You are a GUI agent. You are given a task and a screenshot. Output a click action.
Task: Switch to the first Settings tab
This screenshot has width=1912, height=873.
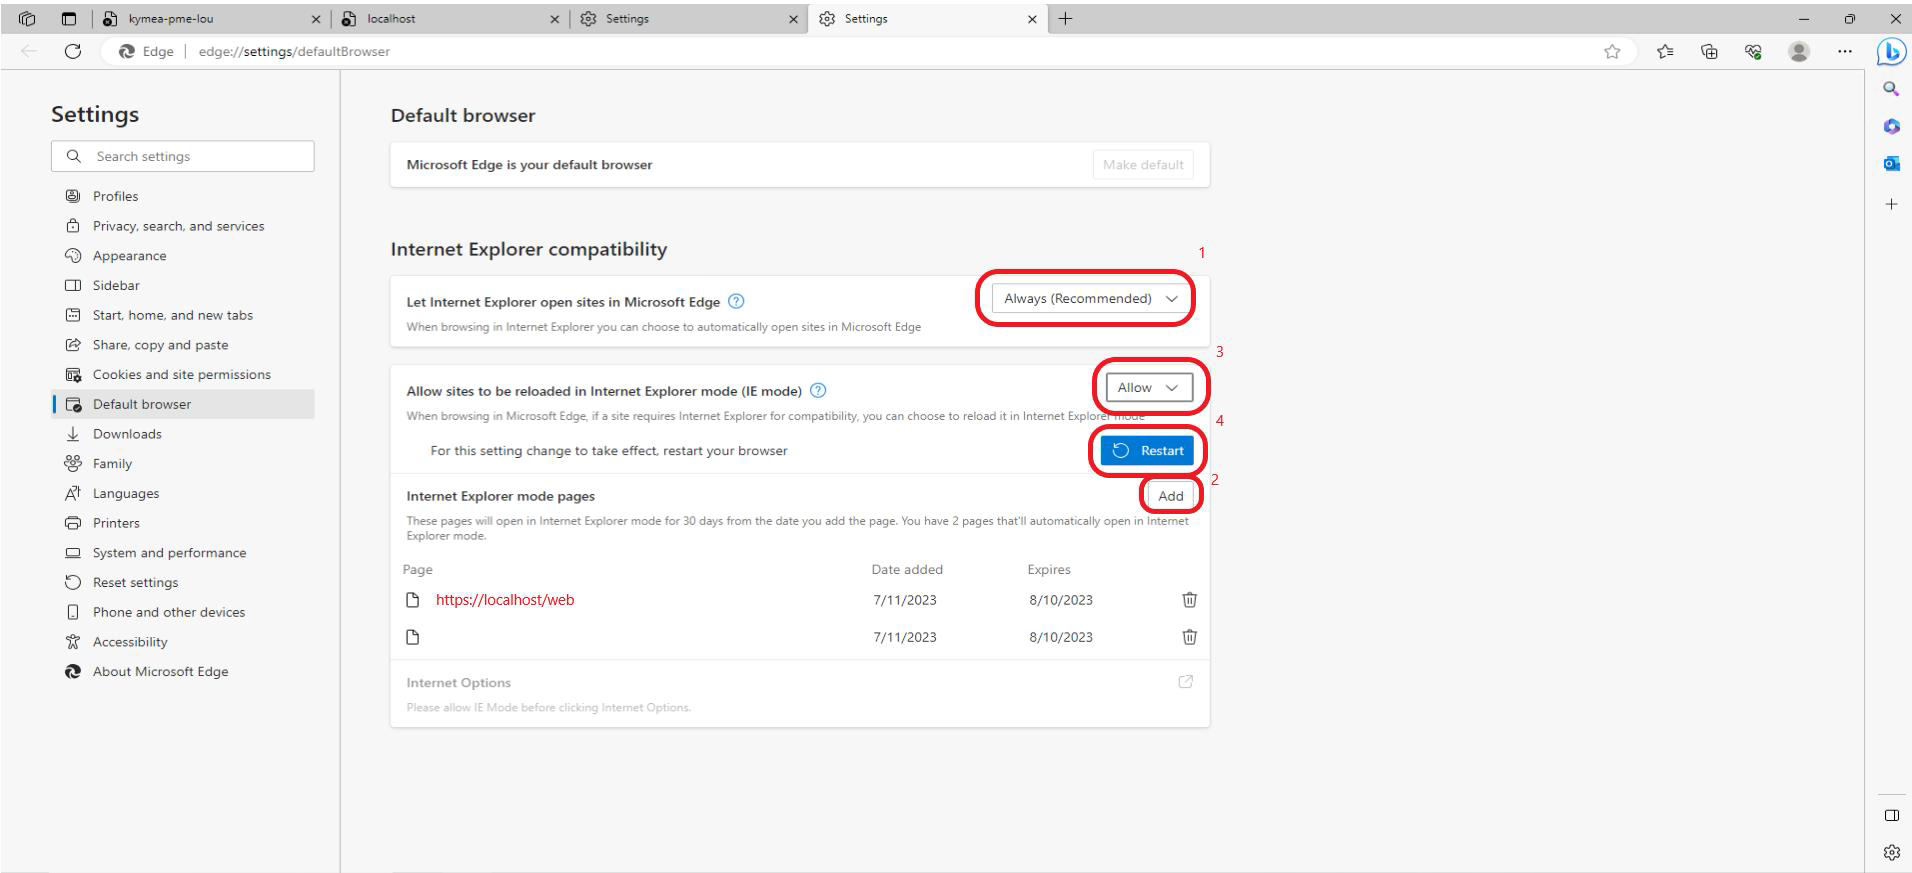pyautogui.click(x=689, y=19)
